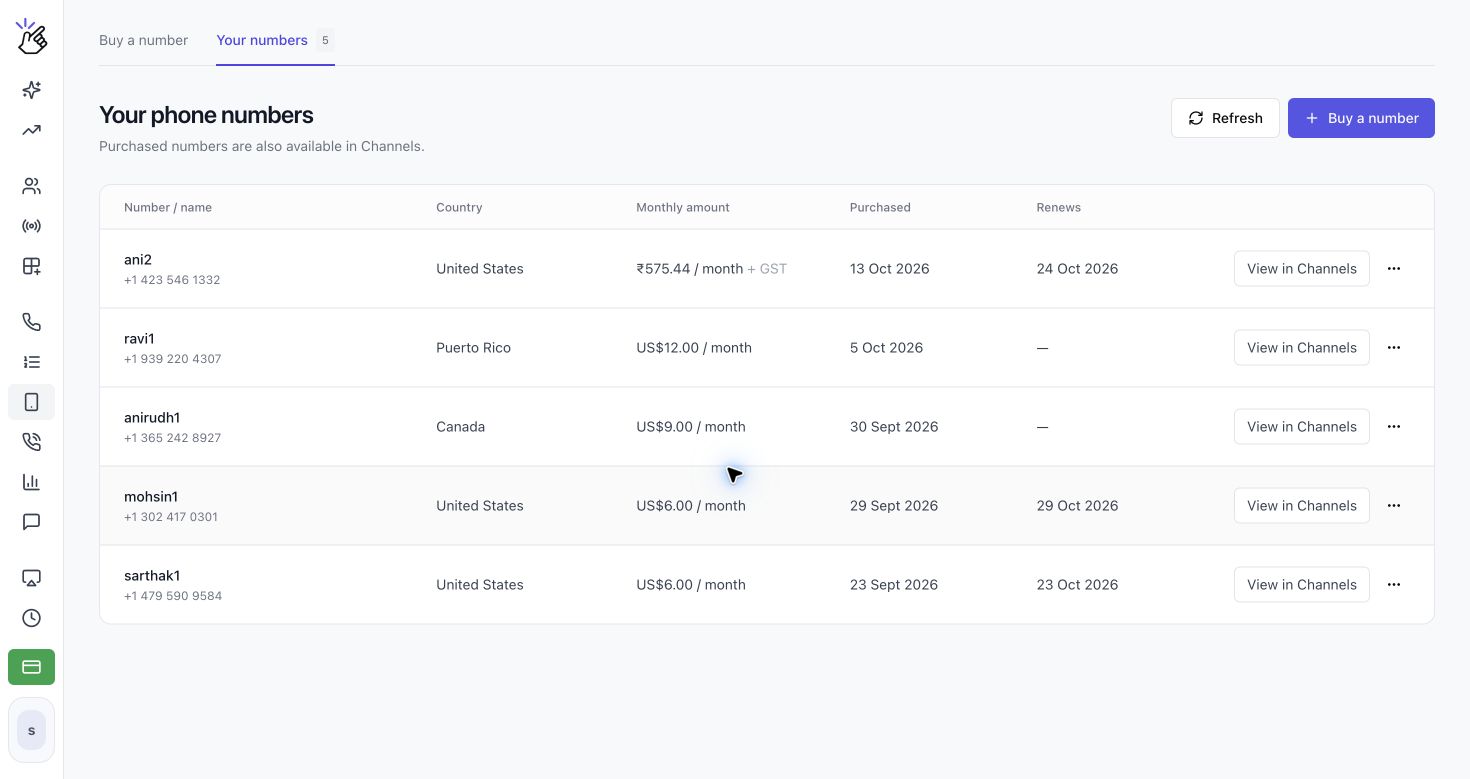The image size is (1470, 779).
Task: Click the Purchased column header
Action: tap(880, 207)
